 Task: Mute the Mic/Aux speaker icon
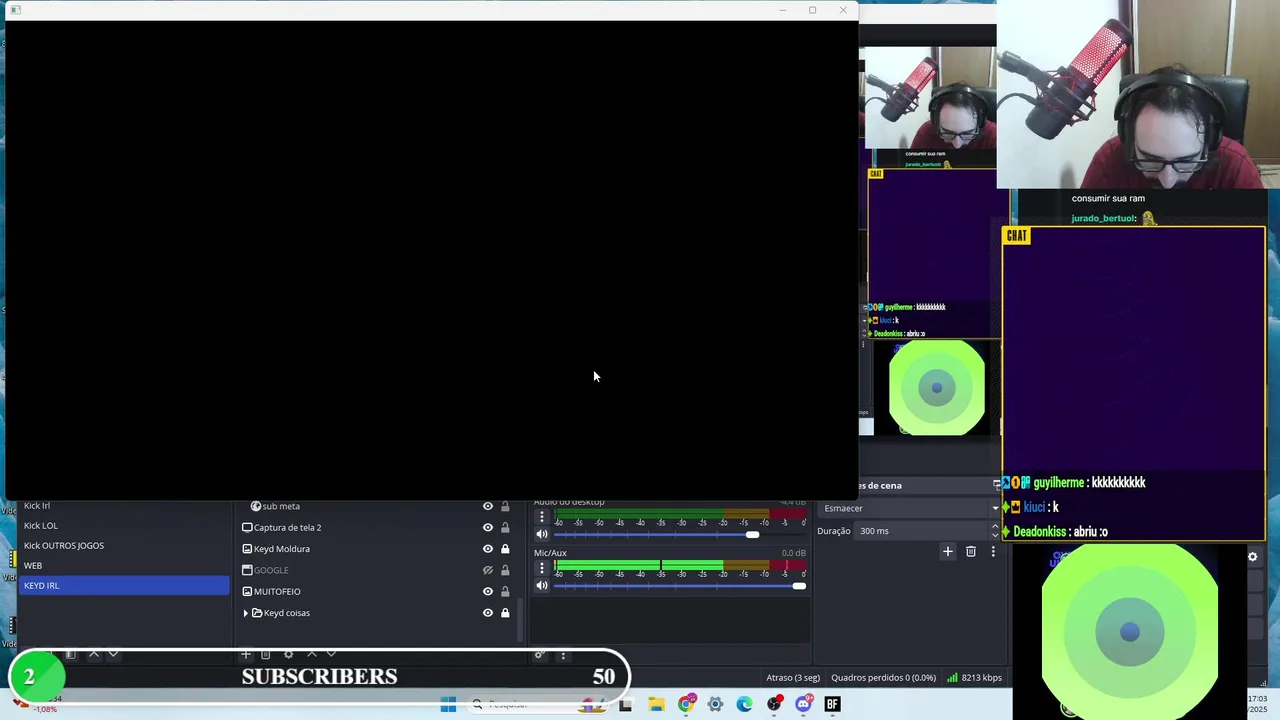[x=542, y=585]
